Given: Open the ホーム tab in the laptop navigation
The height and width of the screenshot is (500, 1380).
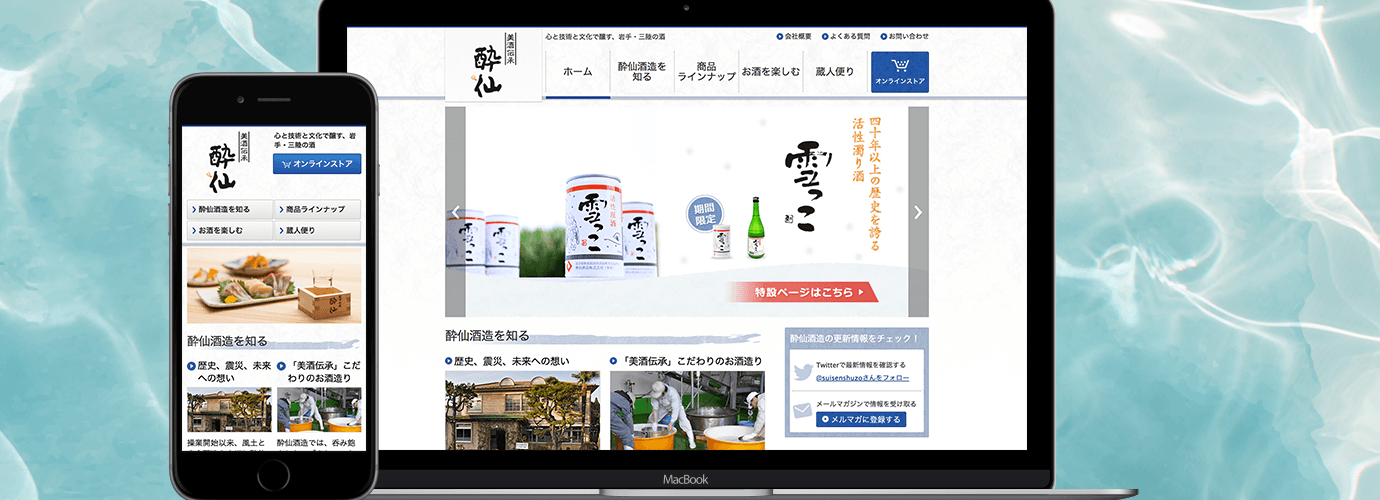Looking at the screenshot, I should (577, 72).
